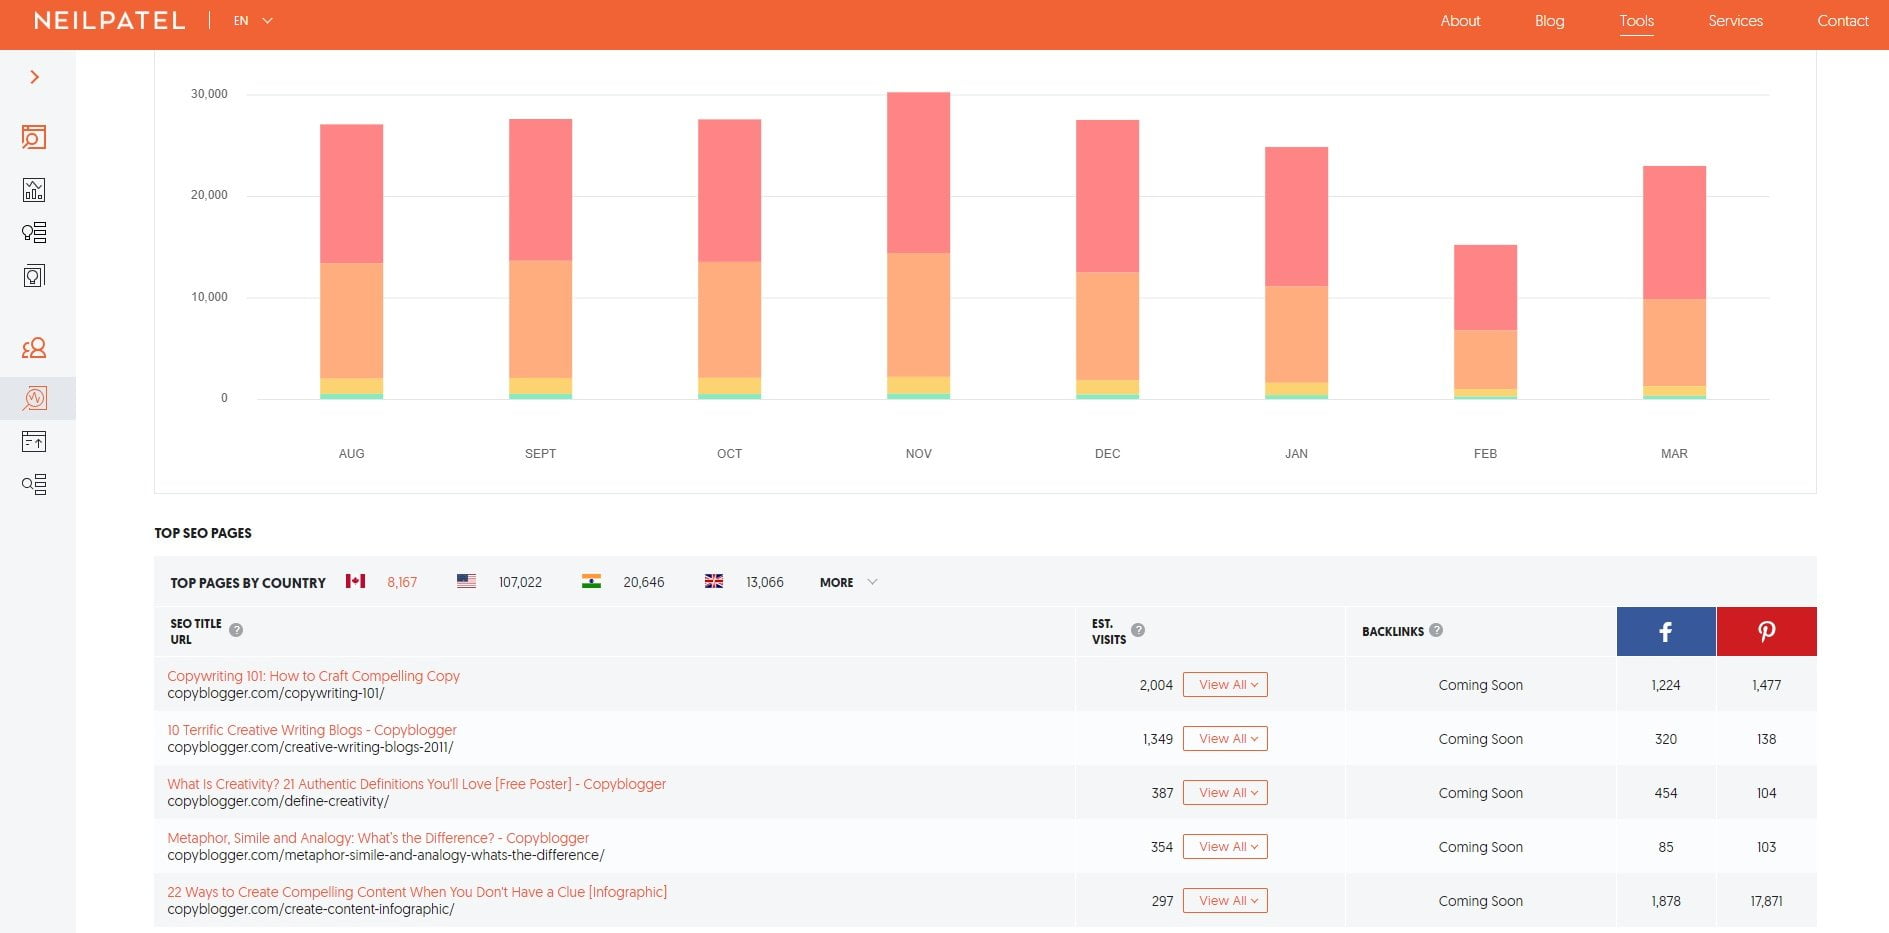Click the August bar's orange segment
Viewport: 1889px width, 933px height.
coord(351,321)
